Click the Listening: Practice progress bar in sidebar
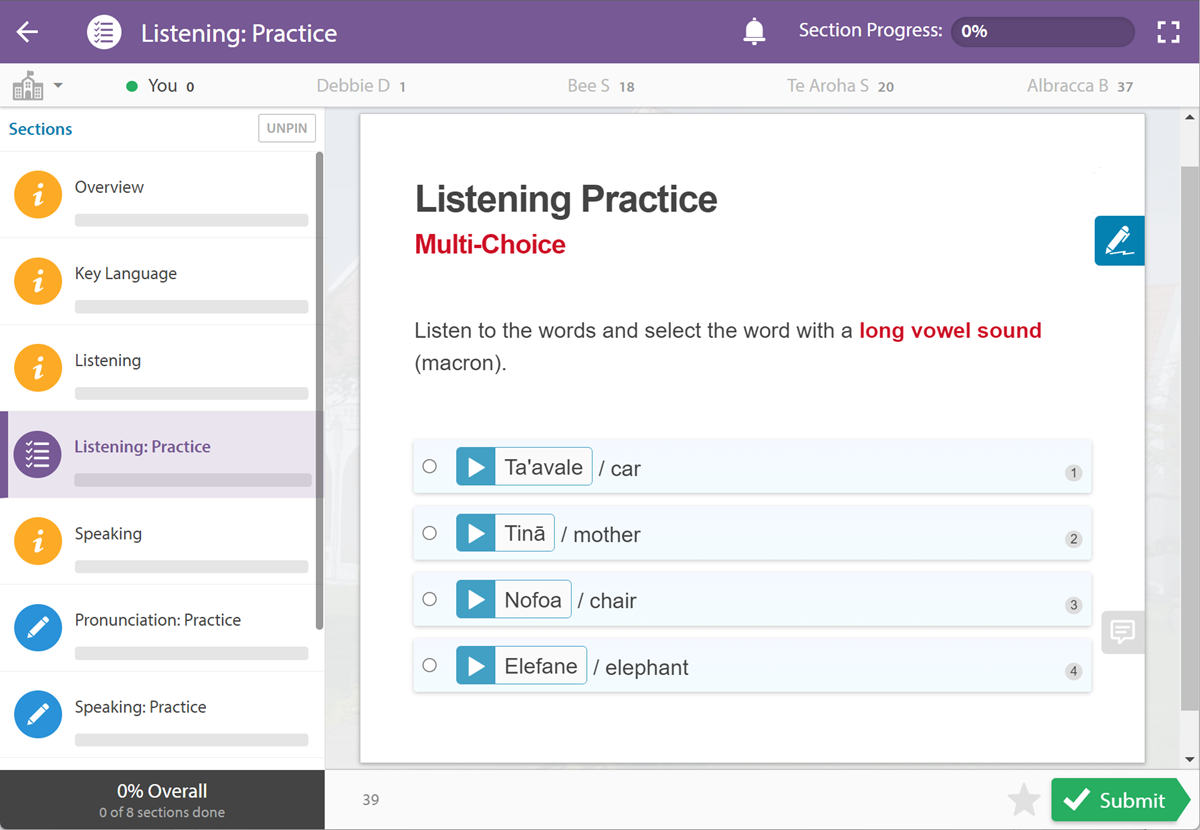Viewport: 1200px width, 830px height. point(192,480)
